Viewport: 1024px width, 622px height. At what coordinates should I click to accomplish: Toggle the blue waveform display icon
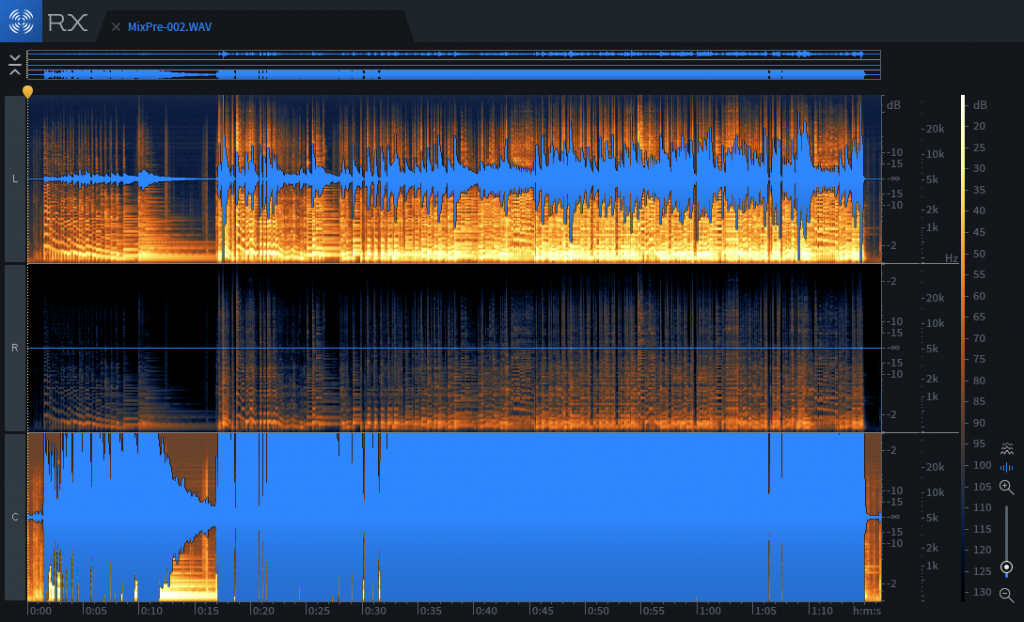point(1006,467)
